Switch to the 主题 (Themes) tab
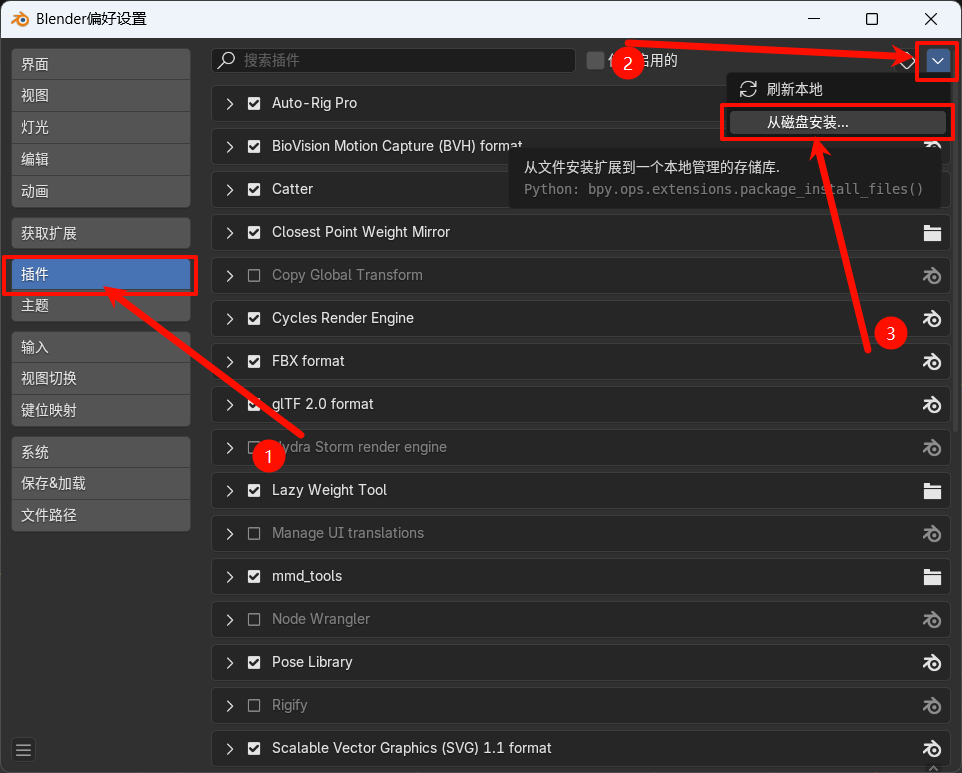This screenshot has height=773, width=962. click(x=101, y=306)
